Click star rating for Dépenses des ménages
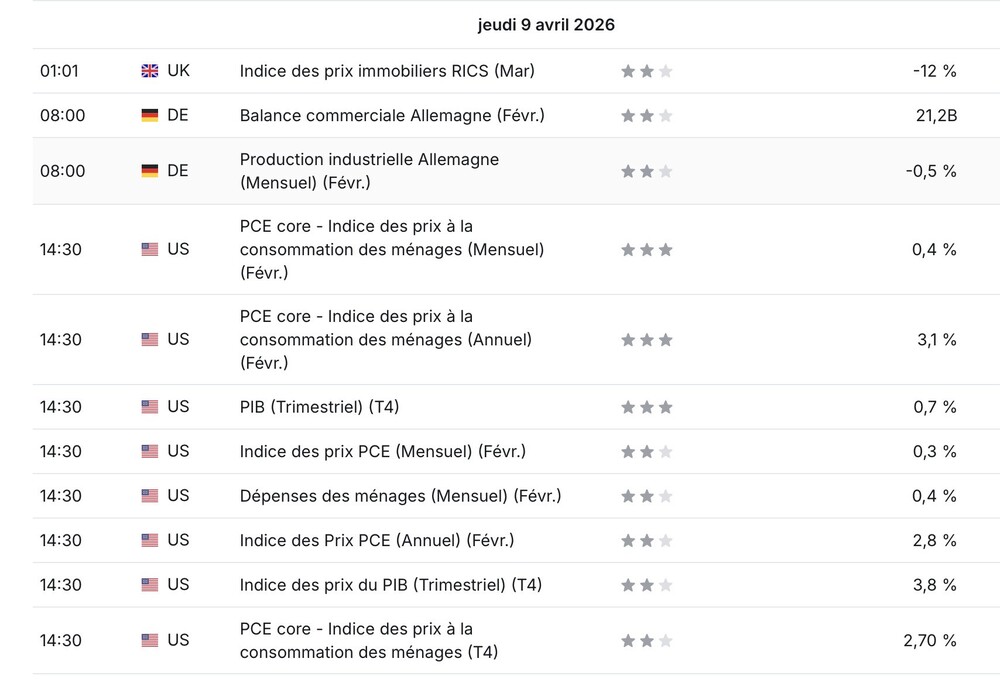Viewport: 1000px width, 679px height. [x=647, y=496]
